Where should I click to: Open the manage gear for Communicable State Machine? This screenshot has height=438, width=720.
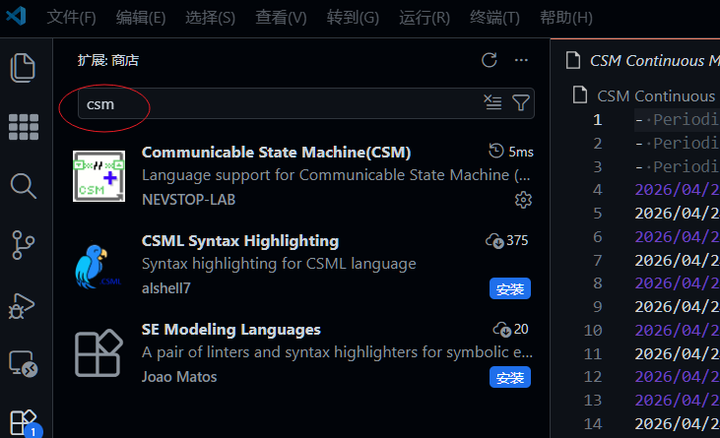[x=523, y=200]
